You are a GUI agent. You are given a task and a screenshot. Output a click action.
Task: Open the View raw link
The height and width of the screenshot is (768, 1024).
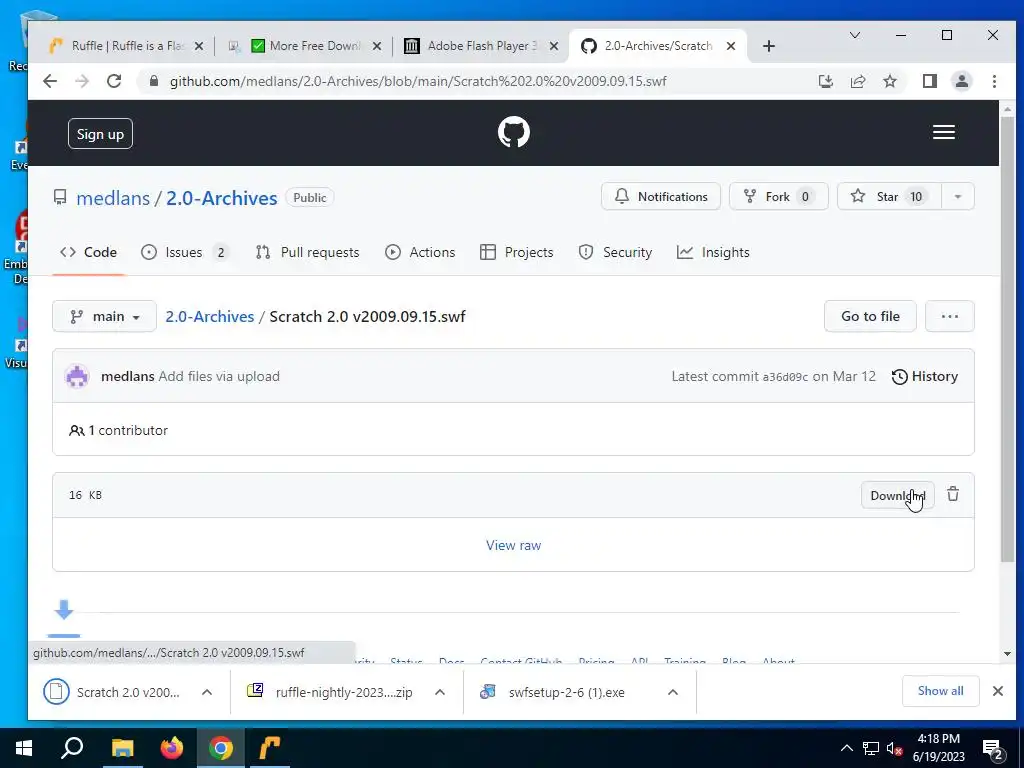pyautogui.click(x=513, y=545)
